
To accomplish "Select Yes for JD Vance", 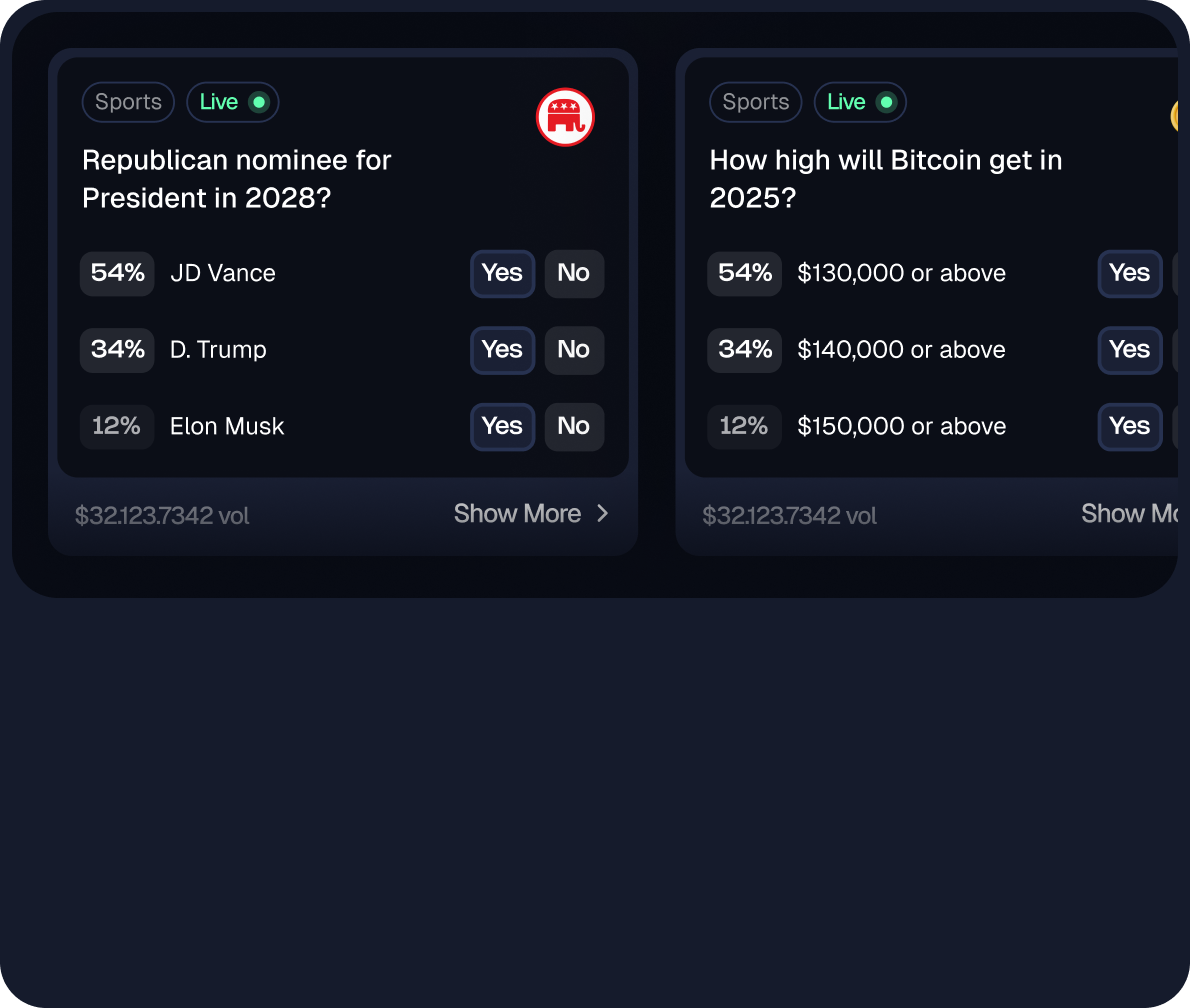I will pos(502,273).
